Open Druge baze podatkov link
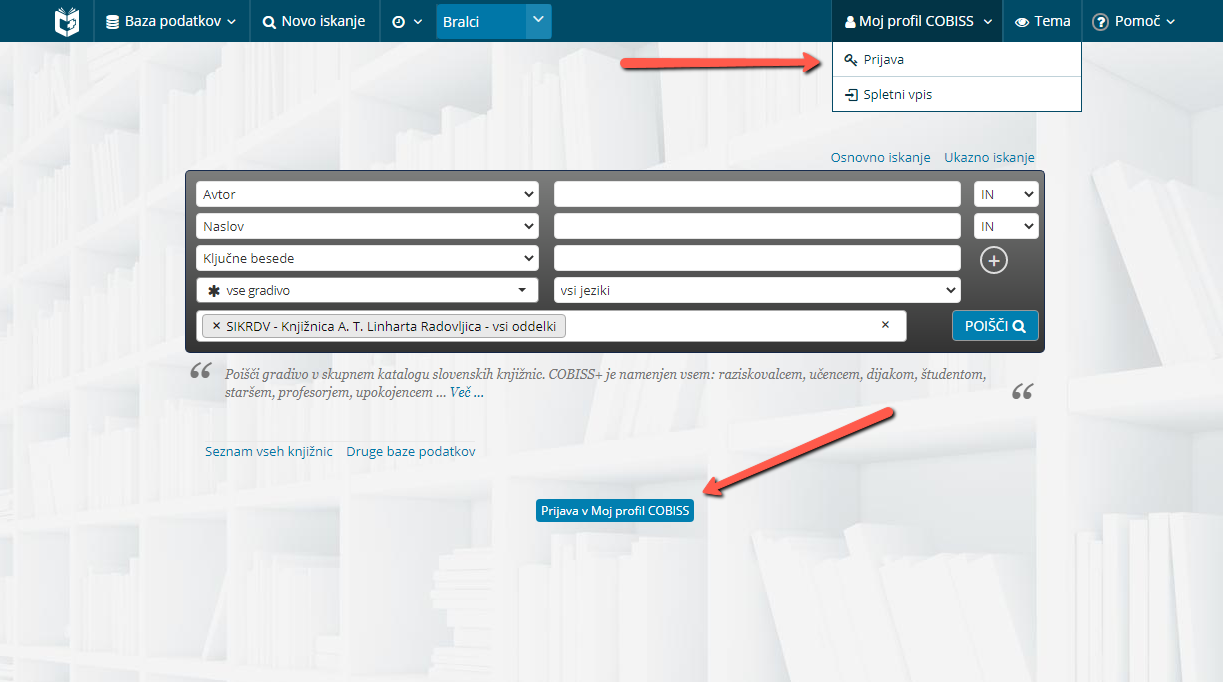 tap(410, 451)
